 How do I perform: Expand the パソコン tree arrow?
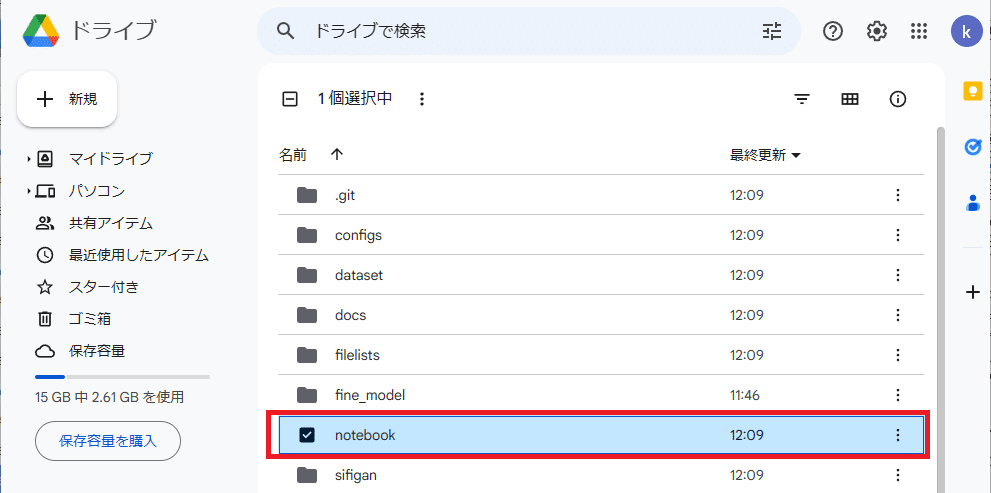click(29, 191)
